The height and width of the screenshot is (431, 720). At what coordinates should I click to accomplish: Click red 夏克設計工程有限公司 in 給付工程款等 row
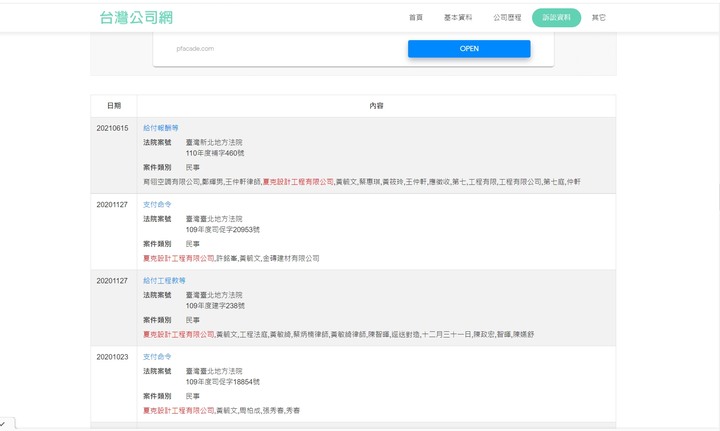tap(179, 334)
